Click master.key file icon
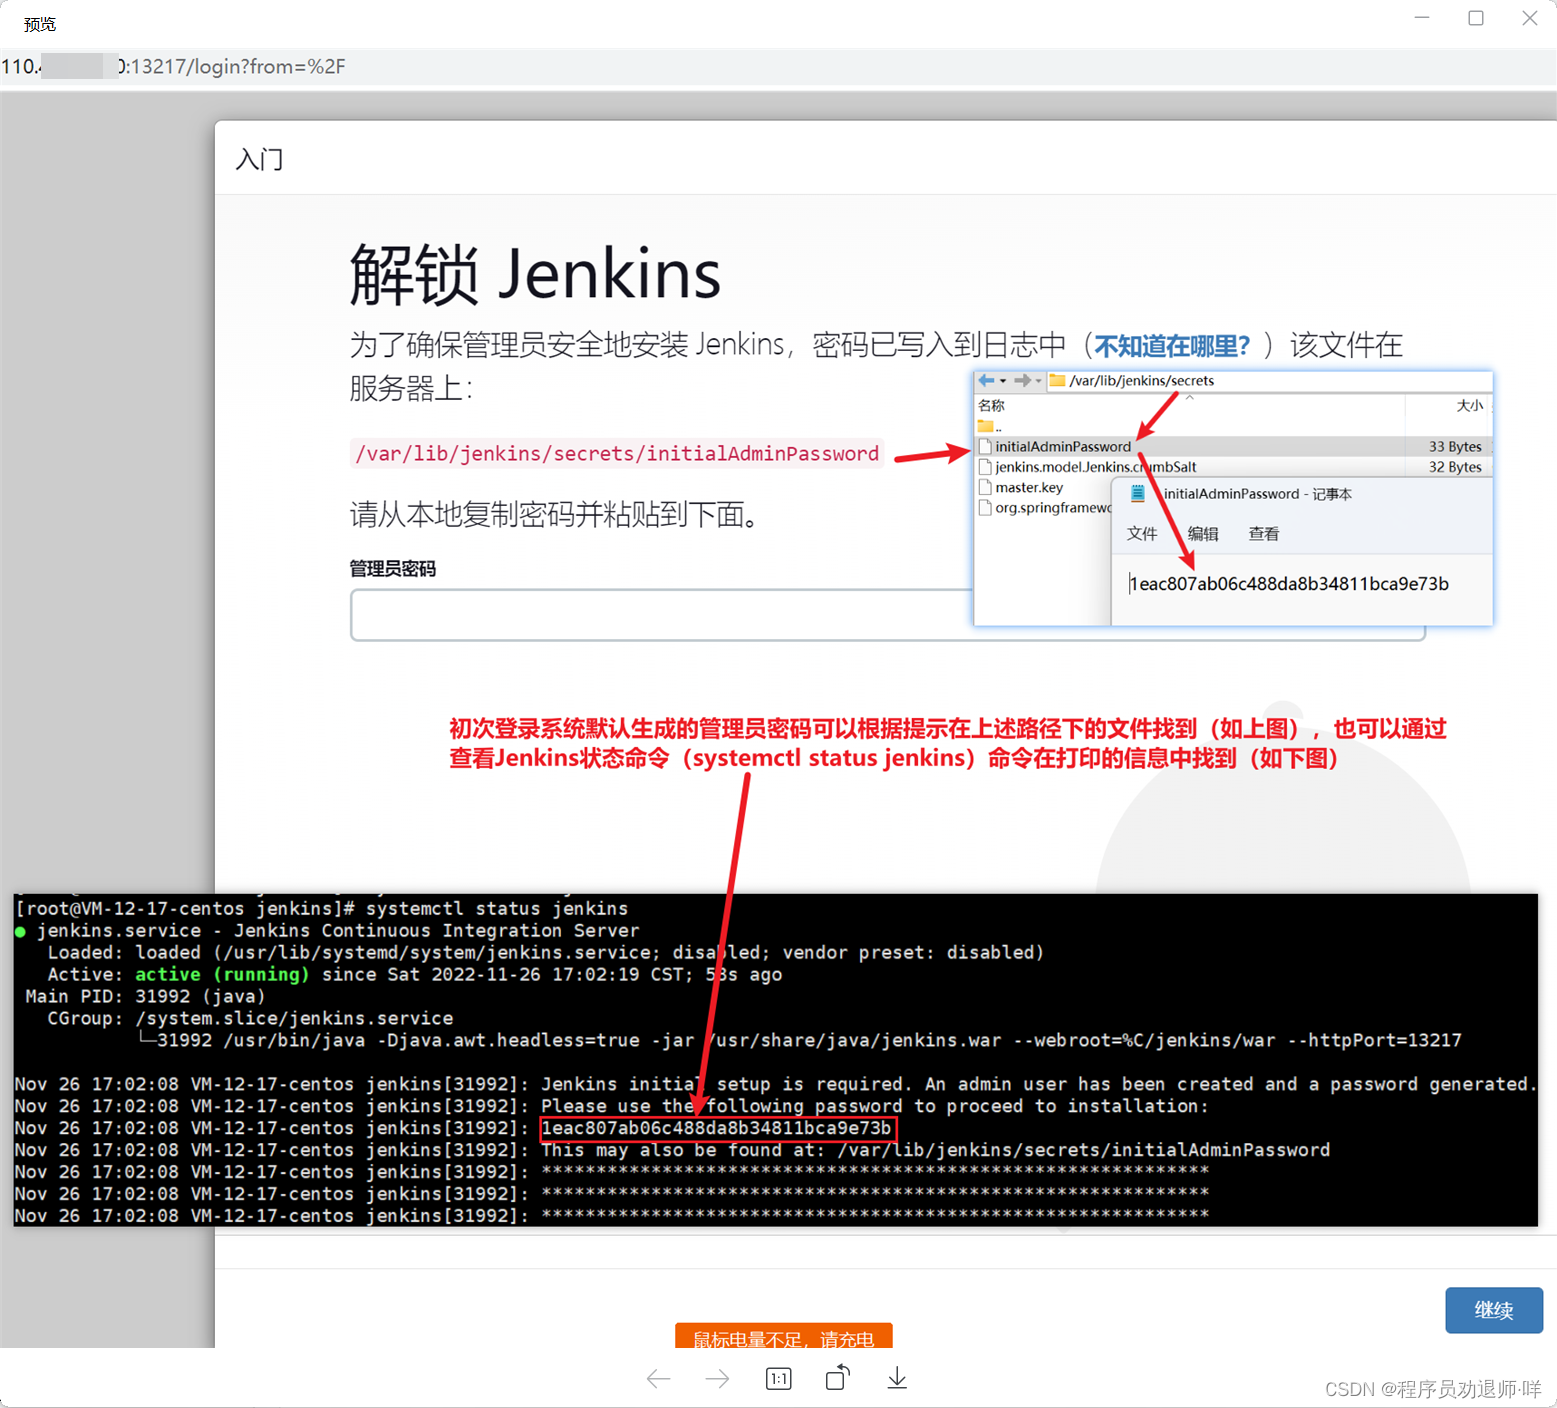Viewport: 1557px width, 1408px height. click(985, 487)
